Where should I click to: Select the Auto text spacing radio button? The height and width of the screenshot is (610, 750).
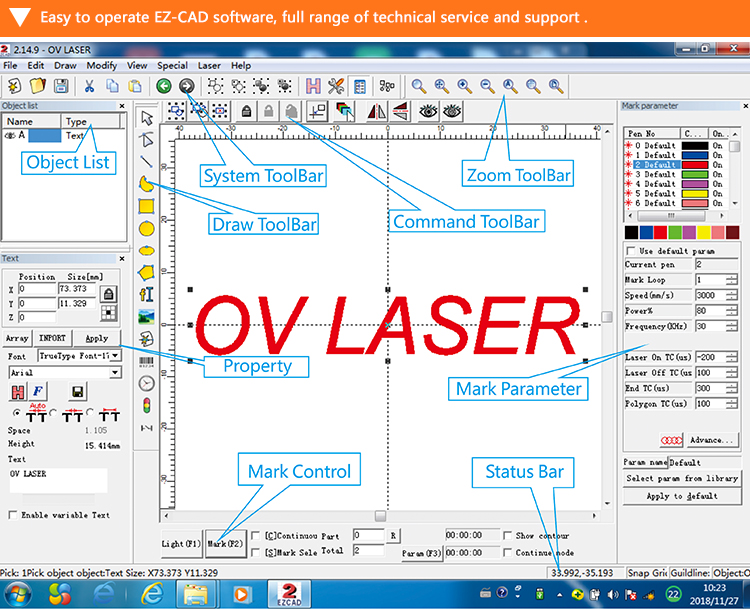[17, 412]
